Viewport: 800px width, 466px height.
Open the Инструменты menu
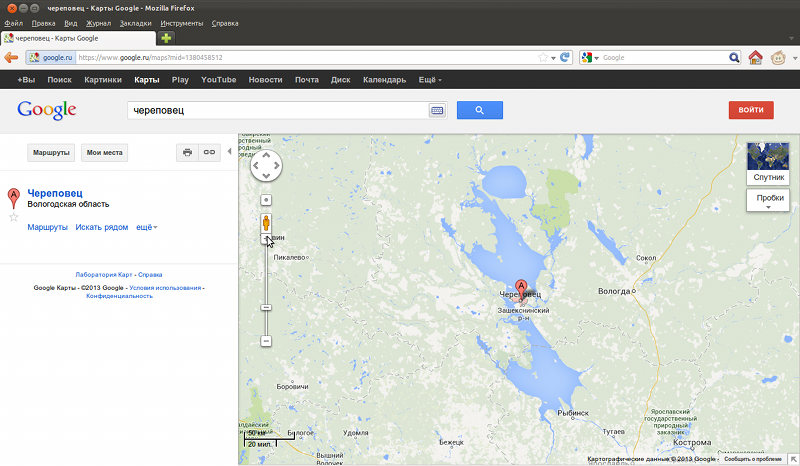pos(182,23)
